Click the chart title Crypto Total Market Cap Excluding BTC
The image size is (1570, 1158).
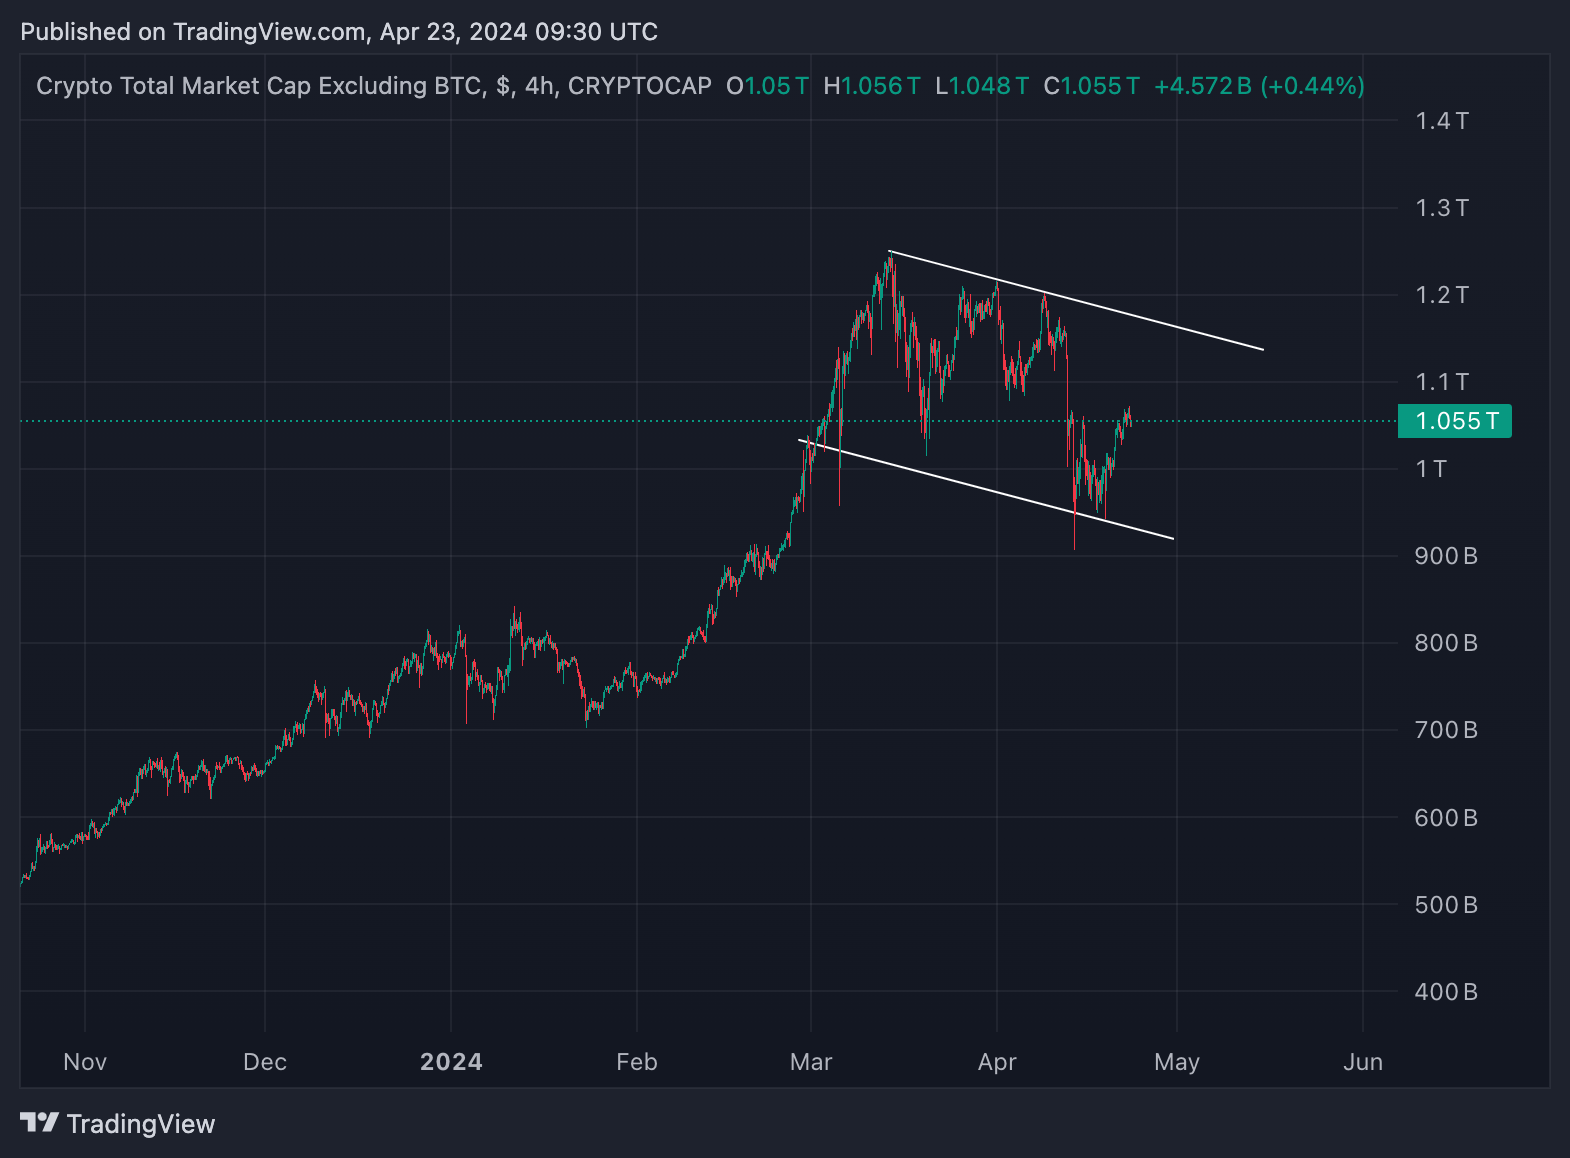pos(259,86)
